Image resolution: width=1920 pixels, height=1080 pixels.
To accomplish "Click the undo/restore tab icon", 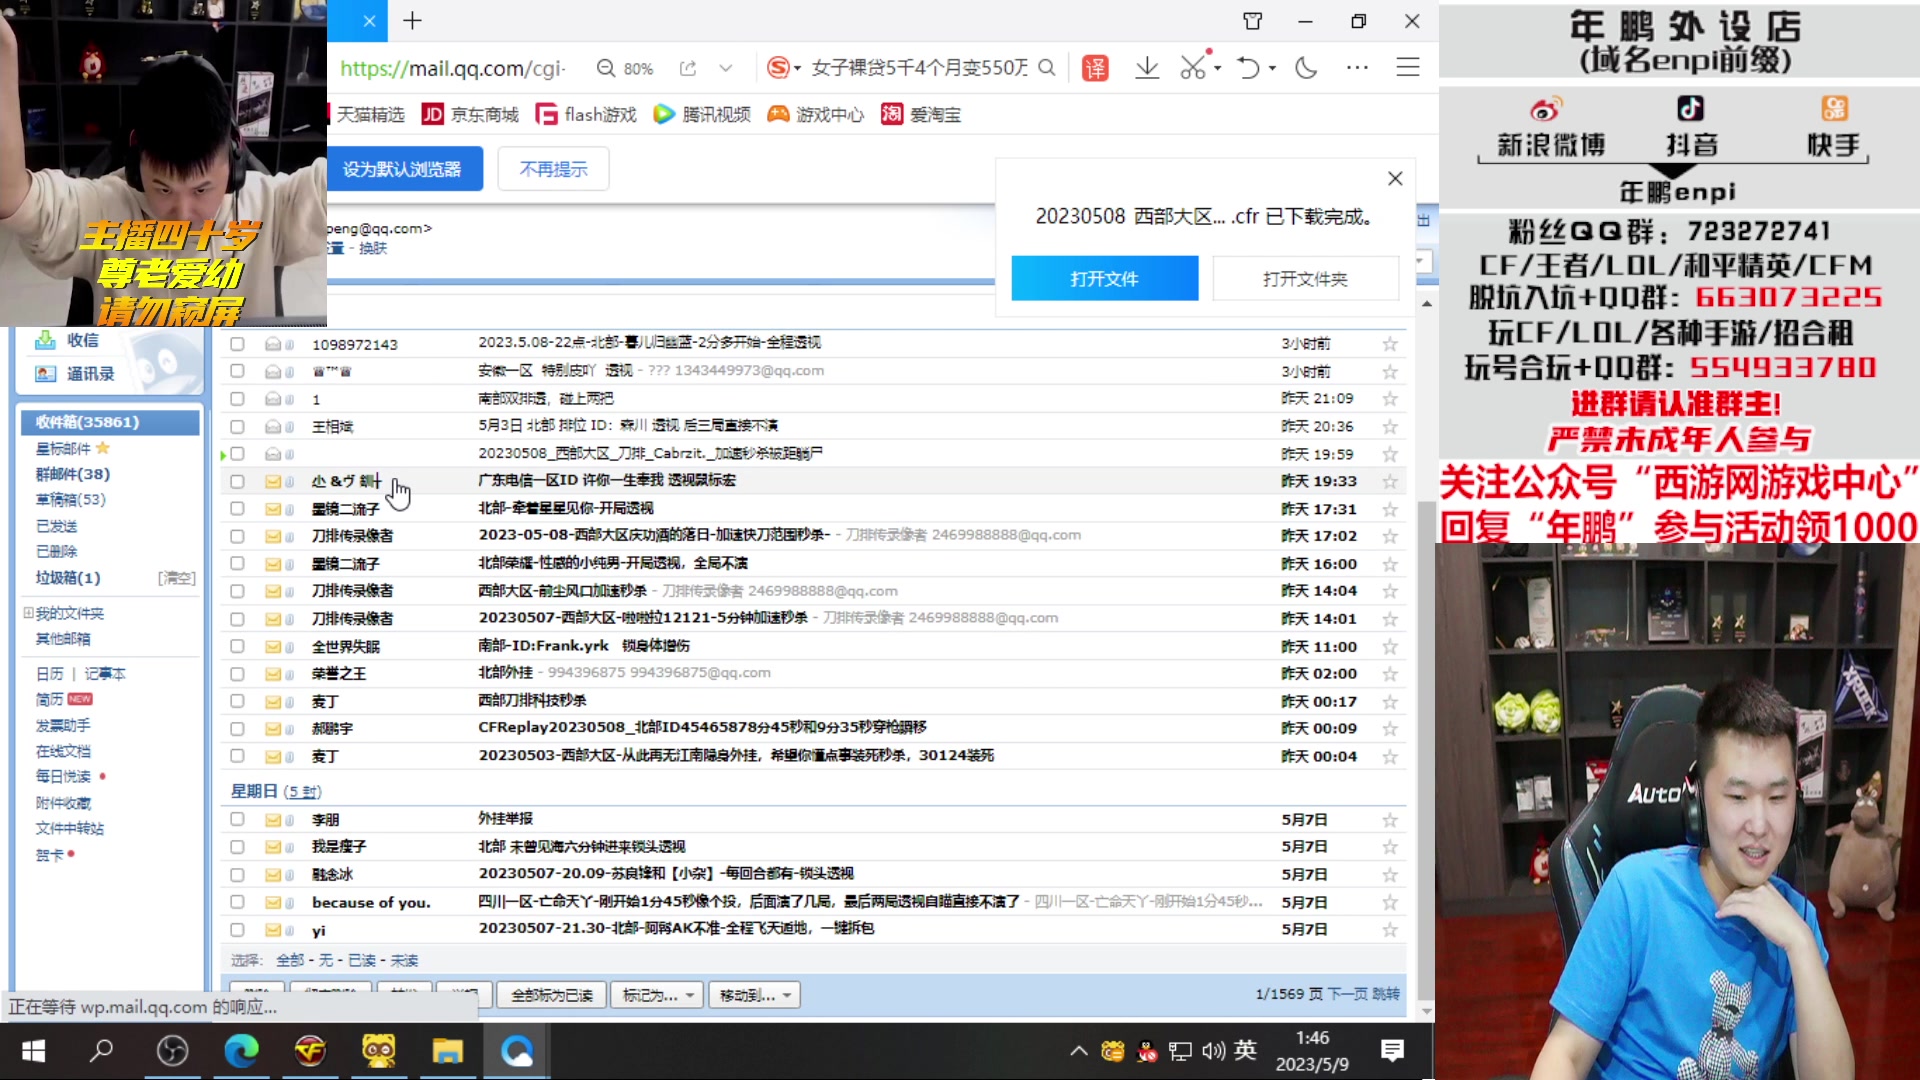I will click(1248, 68).
